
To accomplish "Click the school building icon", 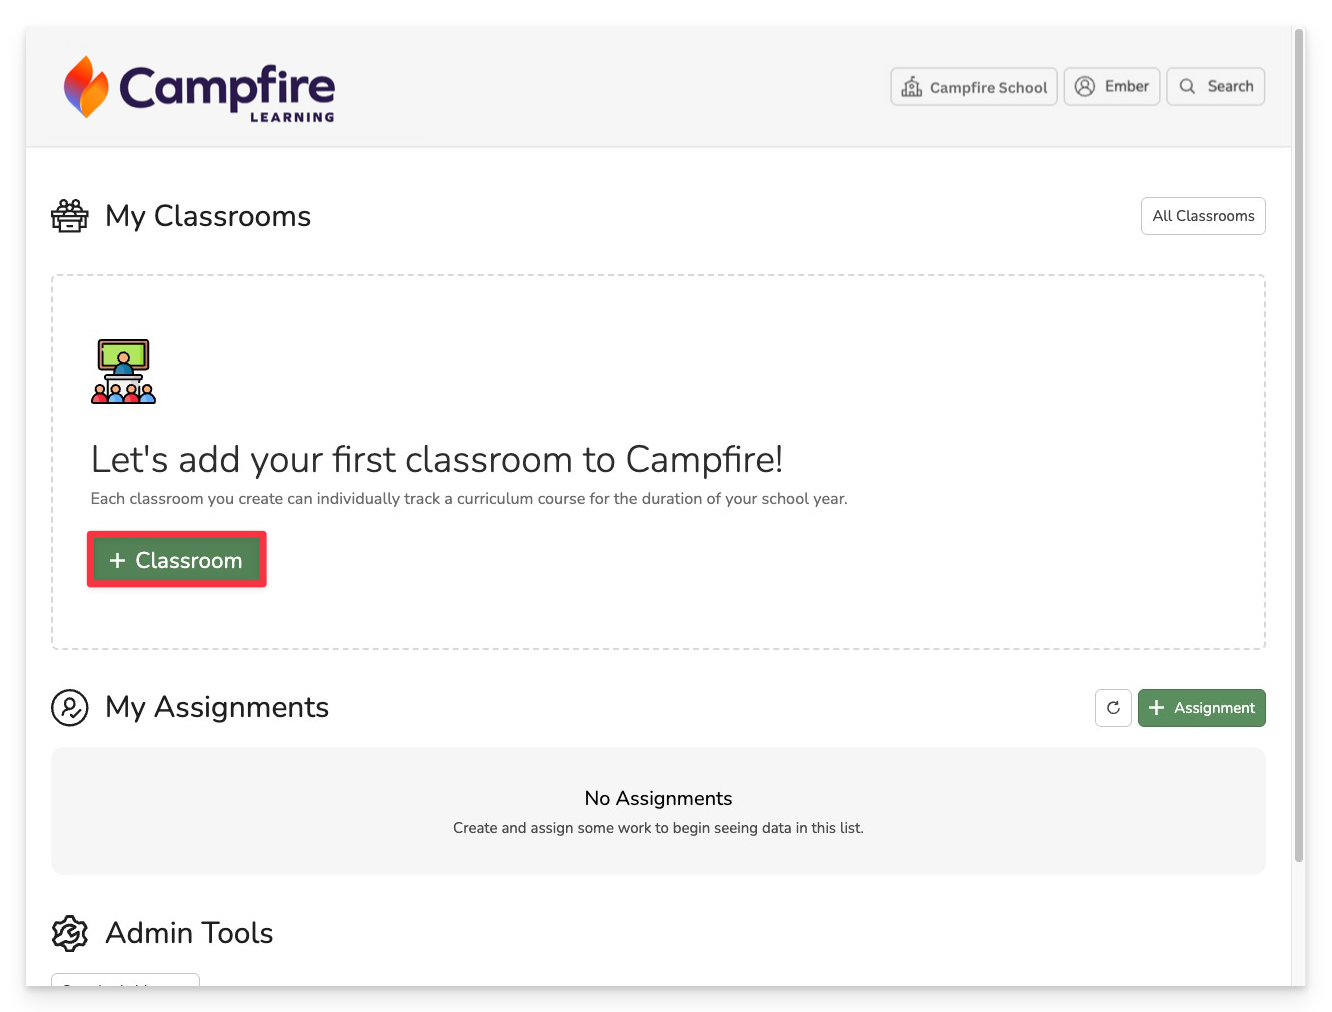I will (912, 87).
